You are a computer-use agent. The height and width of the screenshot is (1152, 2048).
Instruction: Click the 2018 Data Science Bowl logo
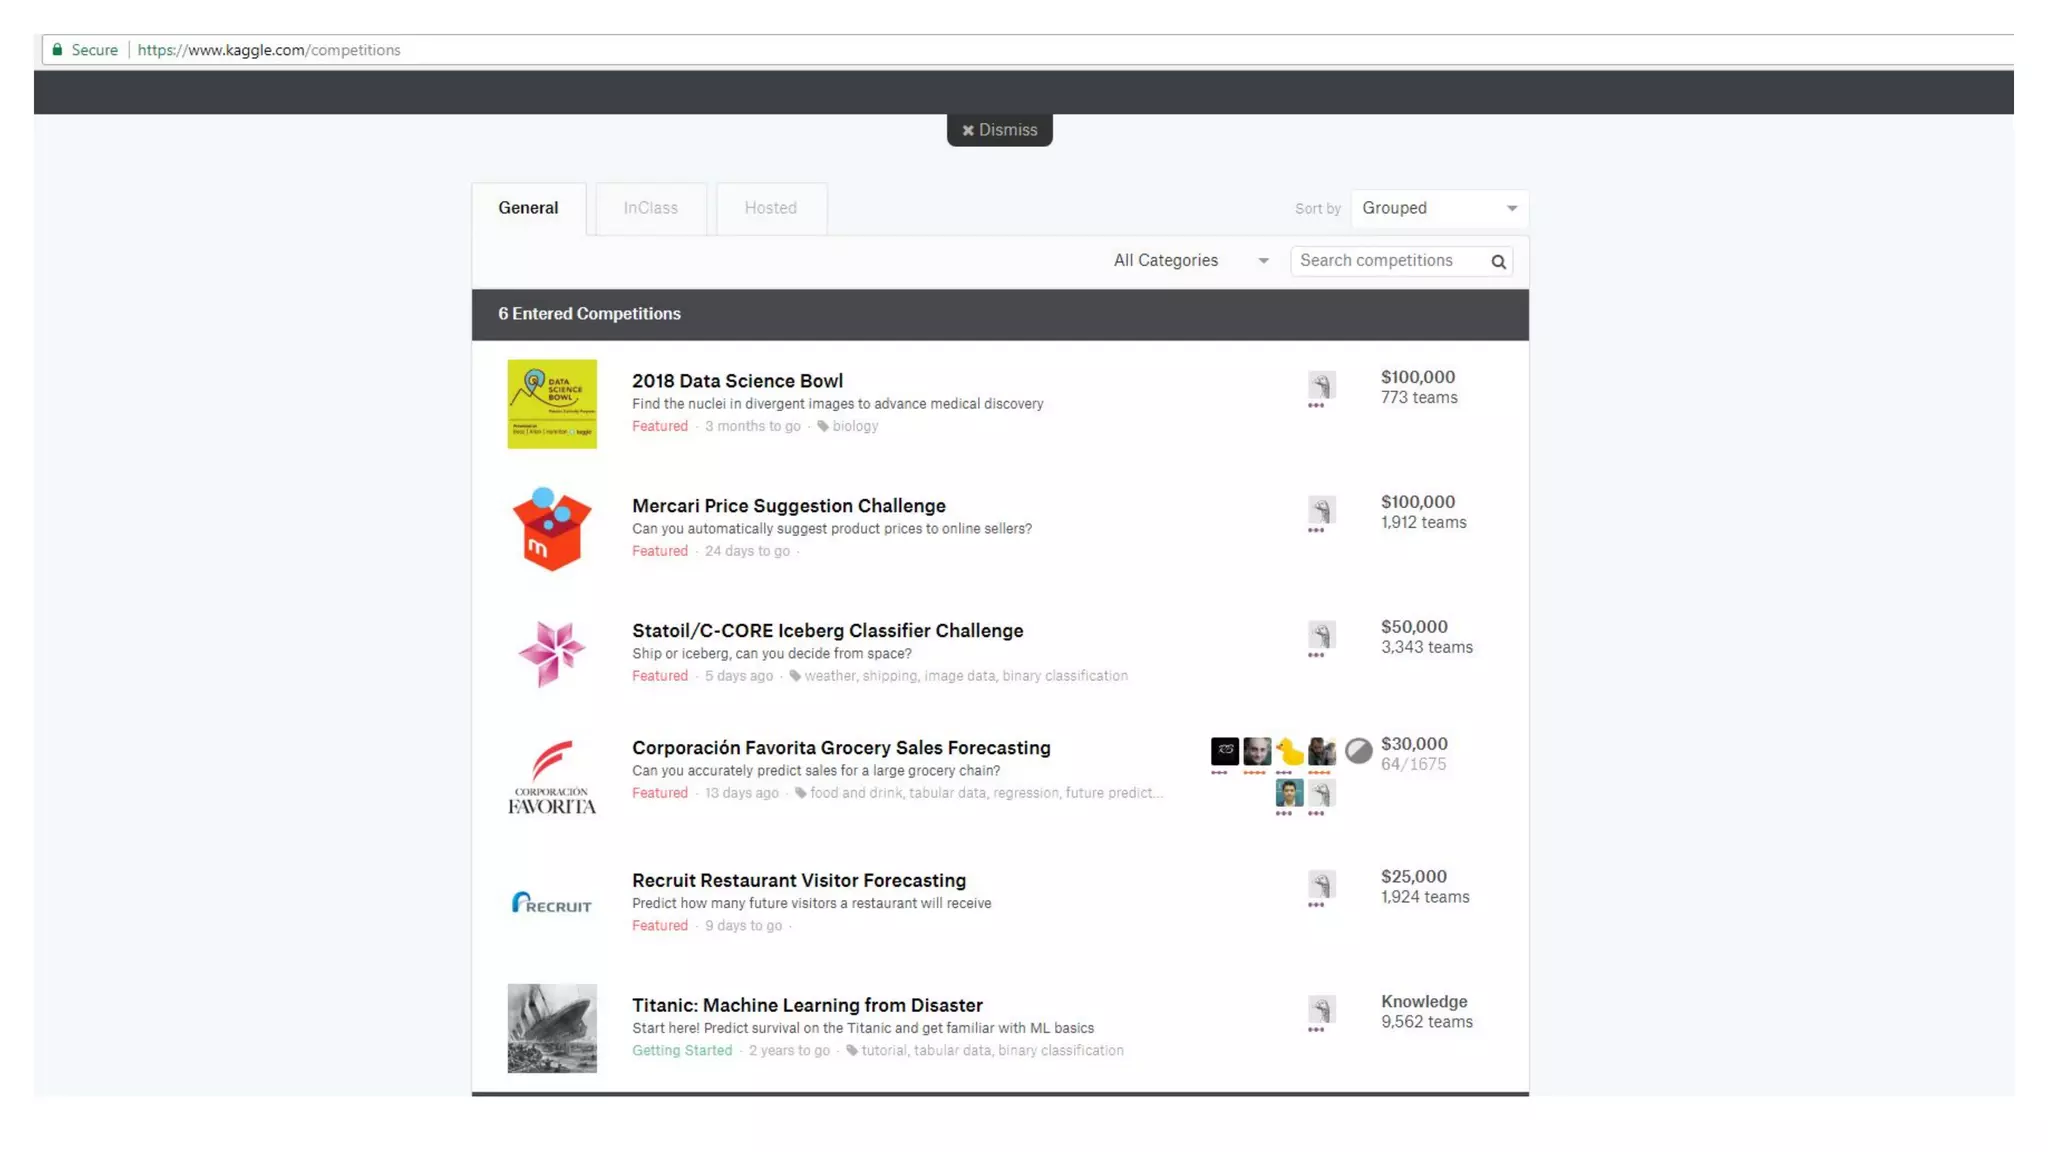click(x=551, y=404)
